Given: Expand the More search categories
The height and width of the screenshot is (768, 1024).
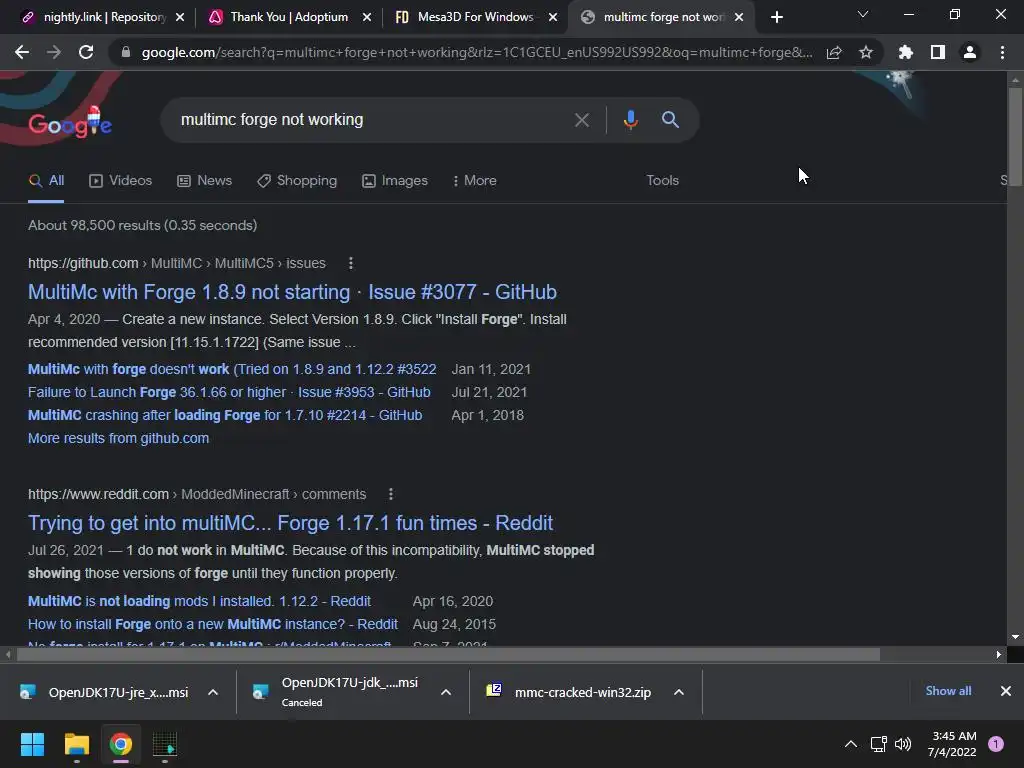Looking at the screenshot, I should (x=475, y=181).
